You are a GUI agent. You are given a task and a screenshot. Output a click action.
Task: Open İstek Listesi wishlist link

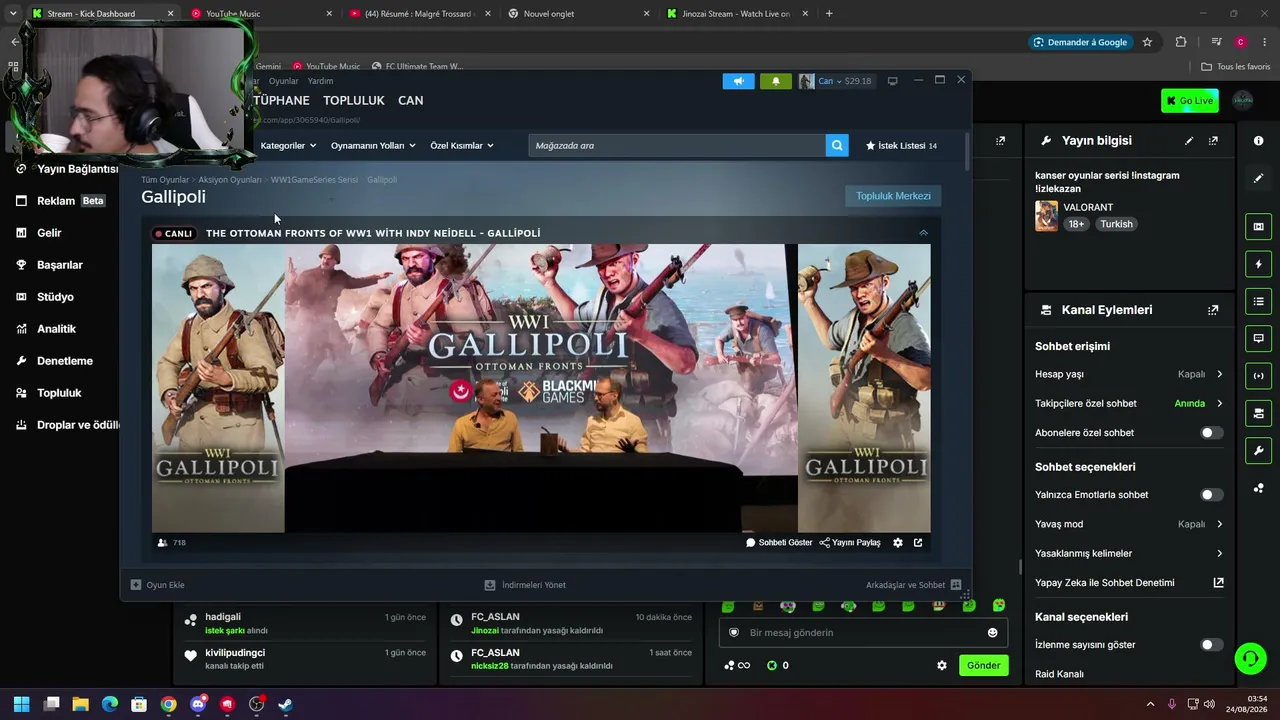[901, 146]
